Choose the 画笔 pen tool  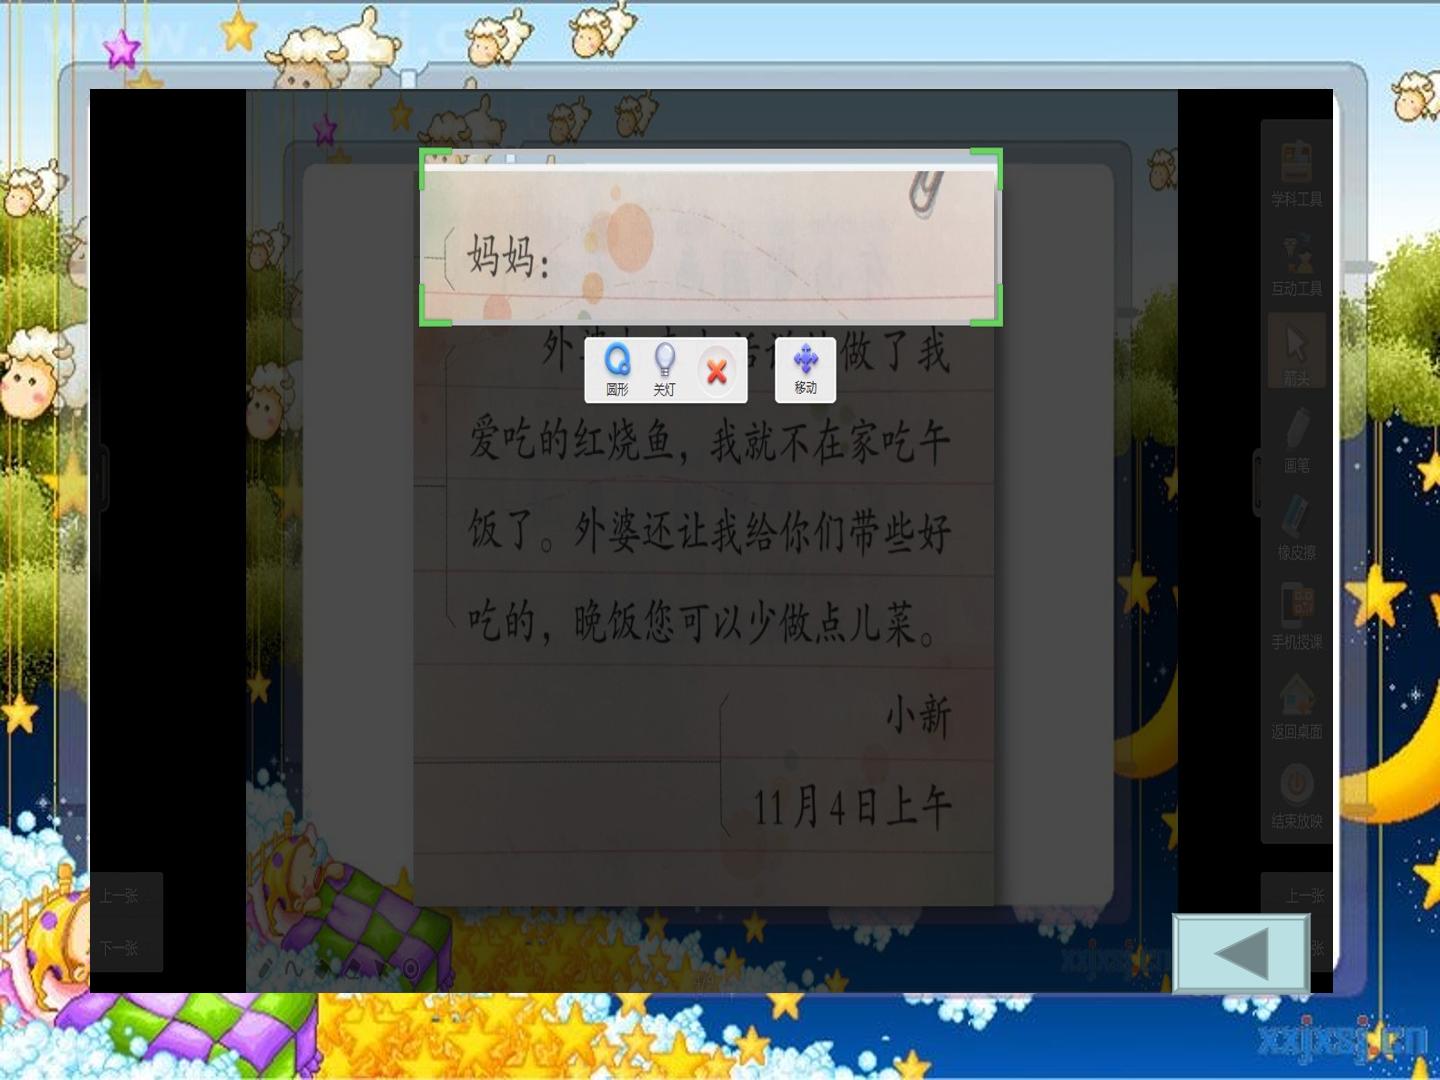[1296, 440]
